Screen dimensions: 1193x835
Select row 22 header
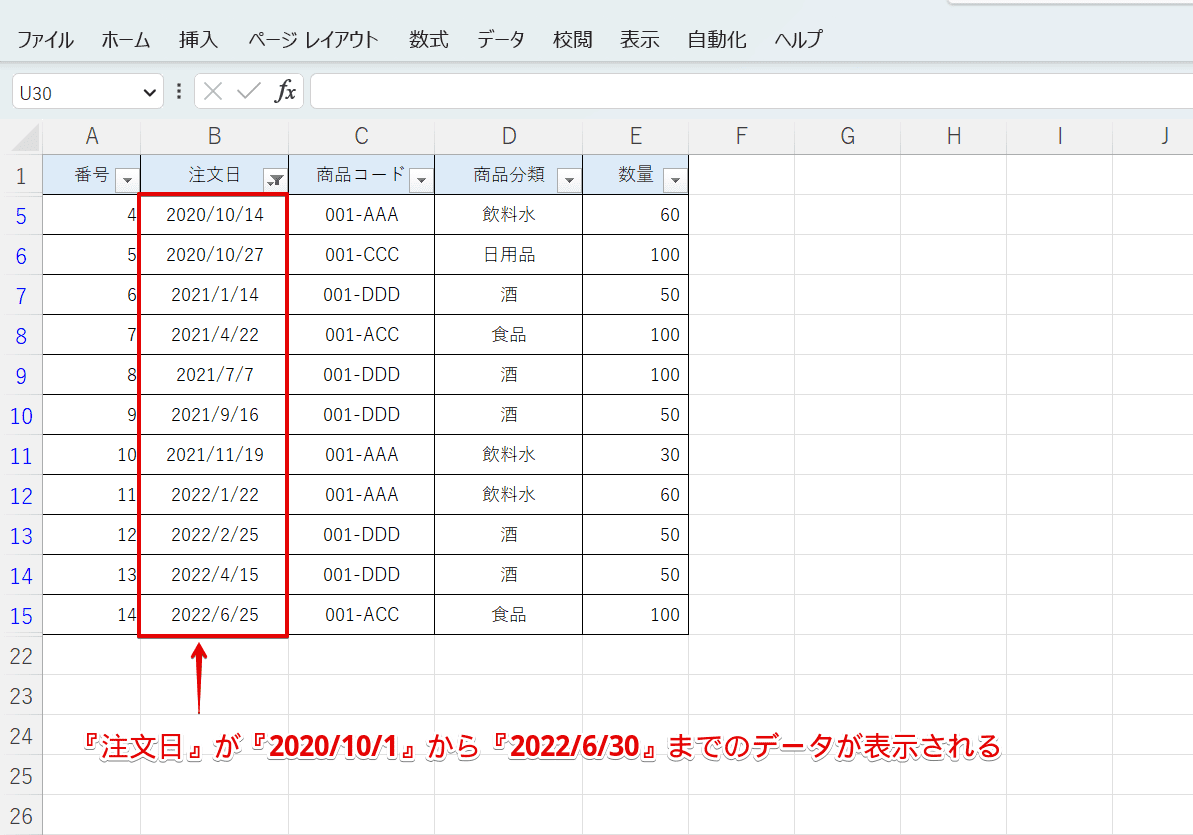point(21,655)
